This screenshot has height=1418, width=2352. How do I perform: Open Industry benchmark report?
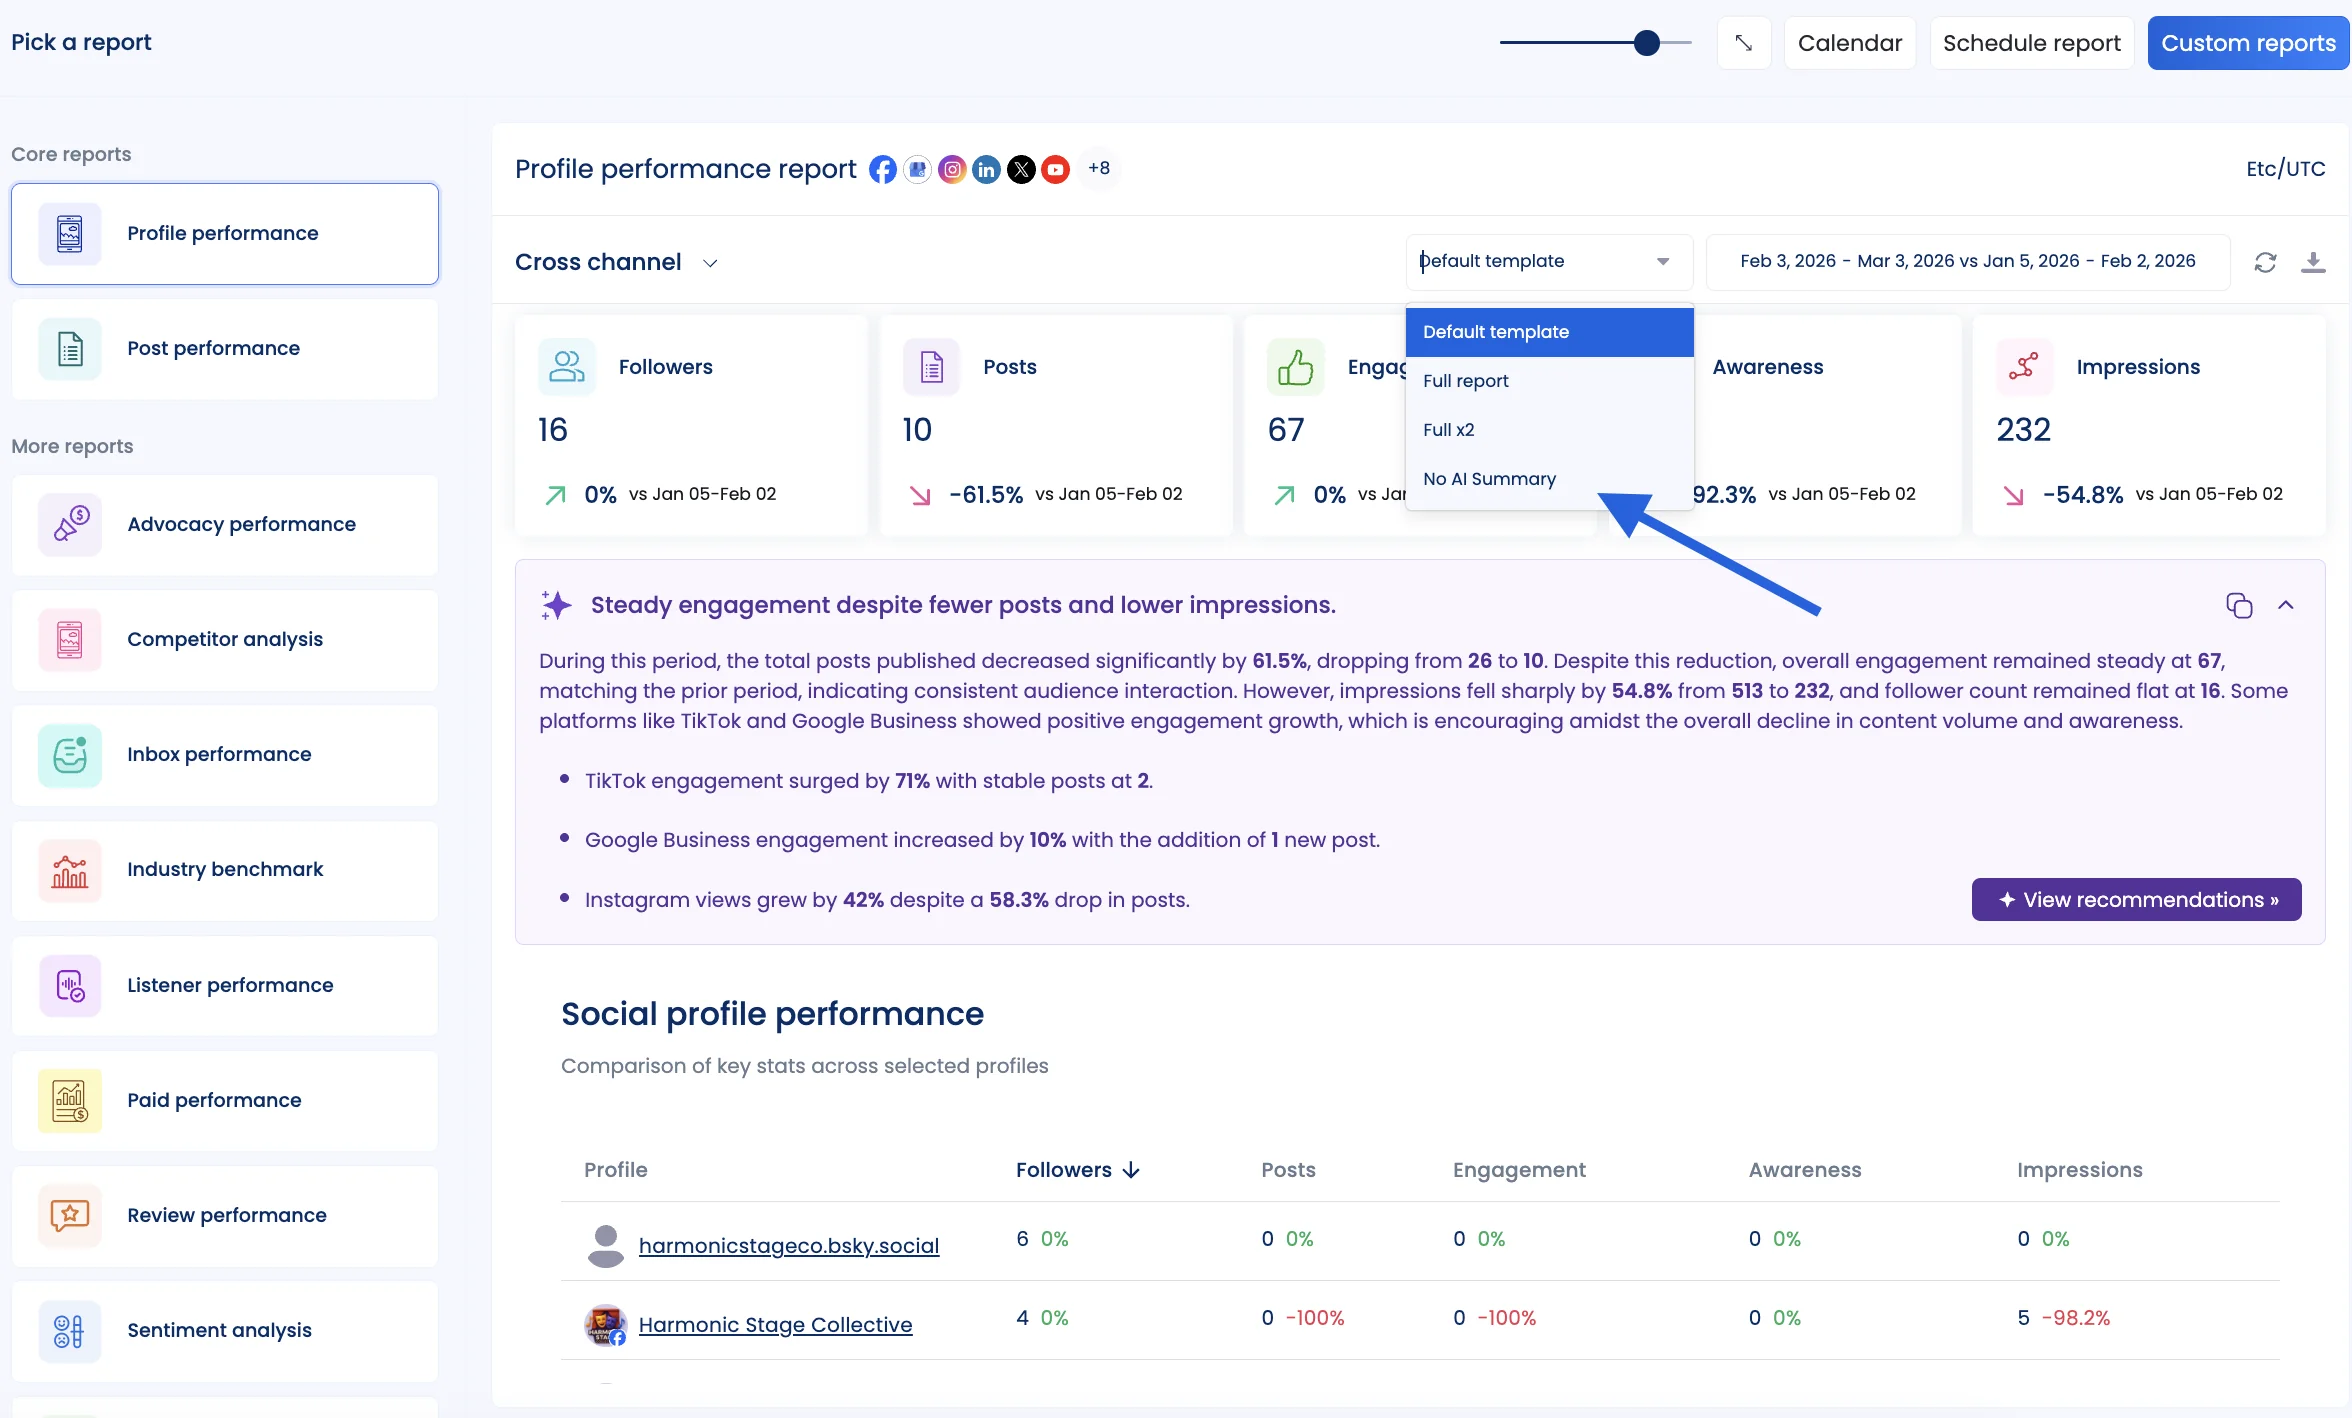tap(225, 870)
